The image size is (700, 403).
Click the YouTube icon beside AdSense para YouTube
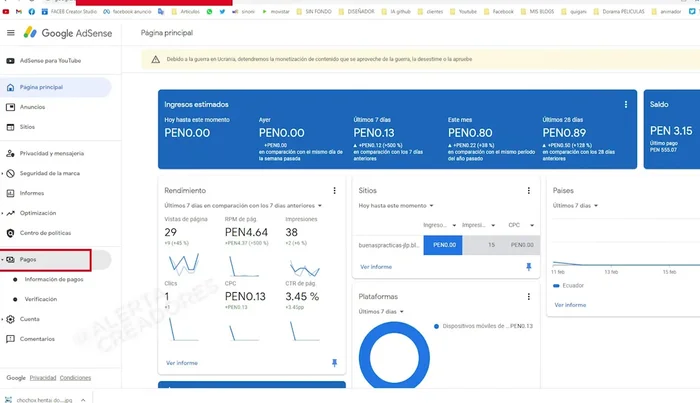click(10, 61)
